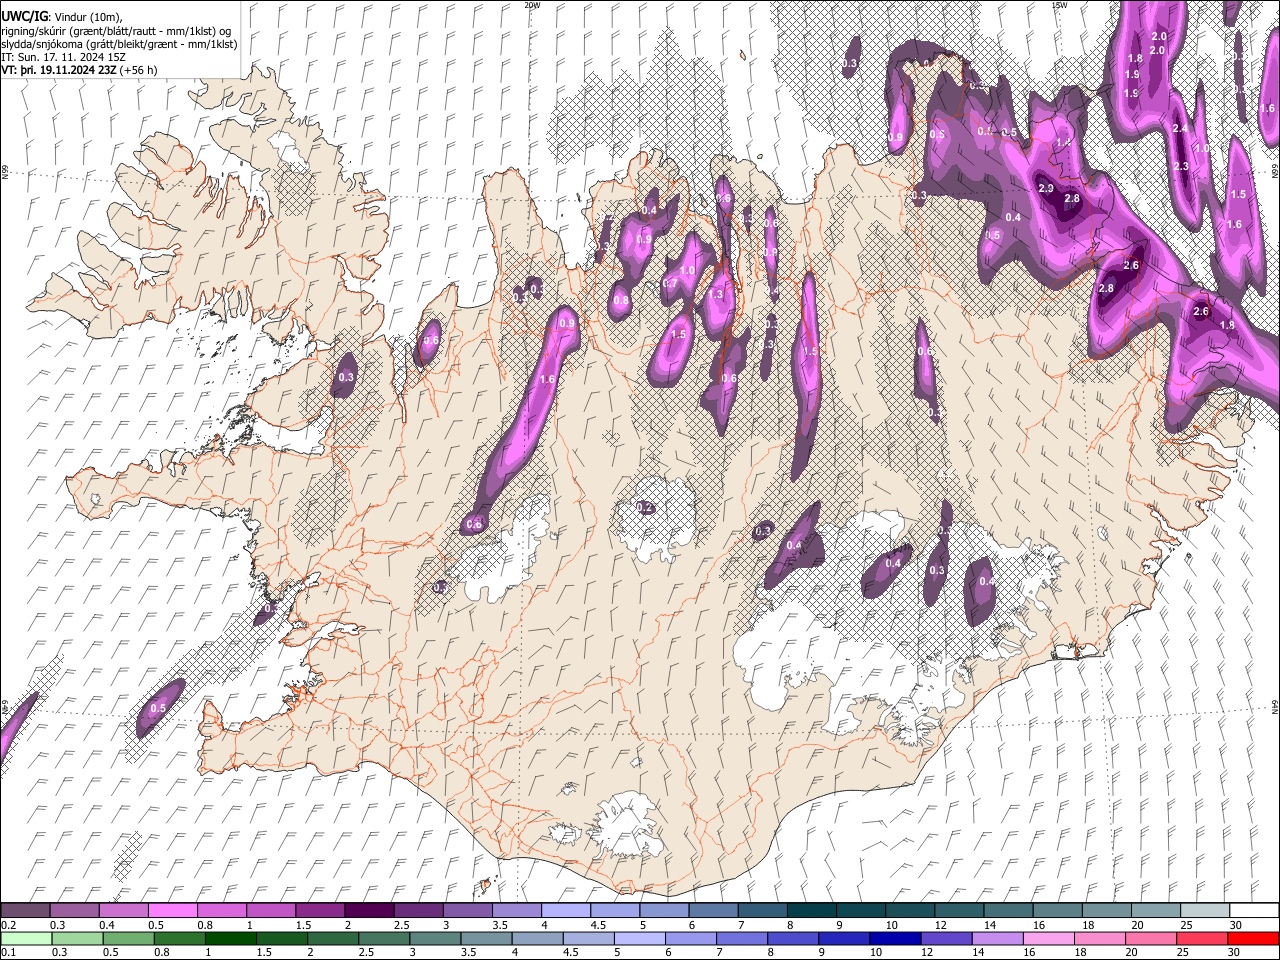Click the '2.3' precipitation value on the map

coord(1180,166)
